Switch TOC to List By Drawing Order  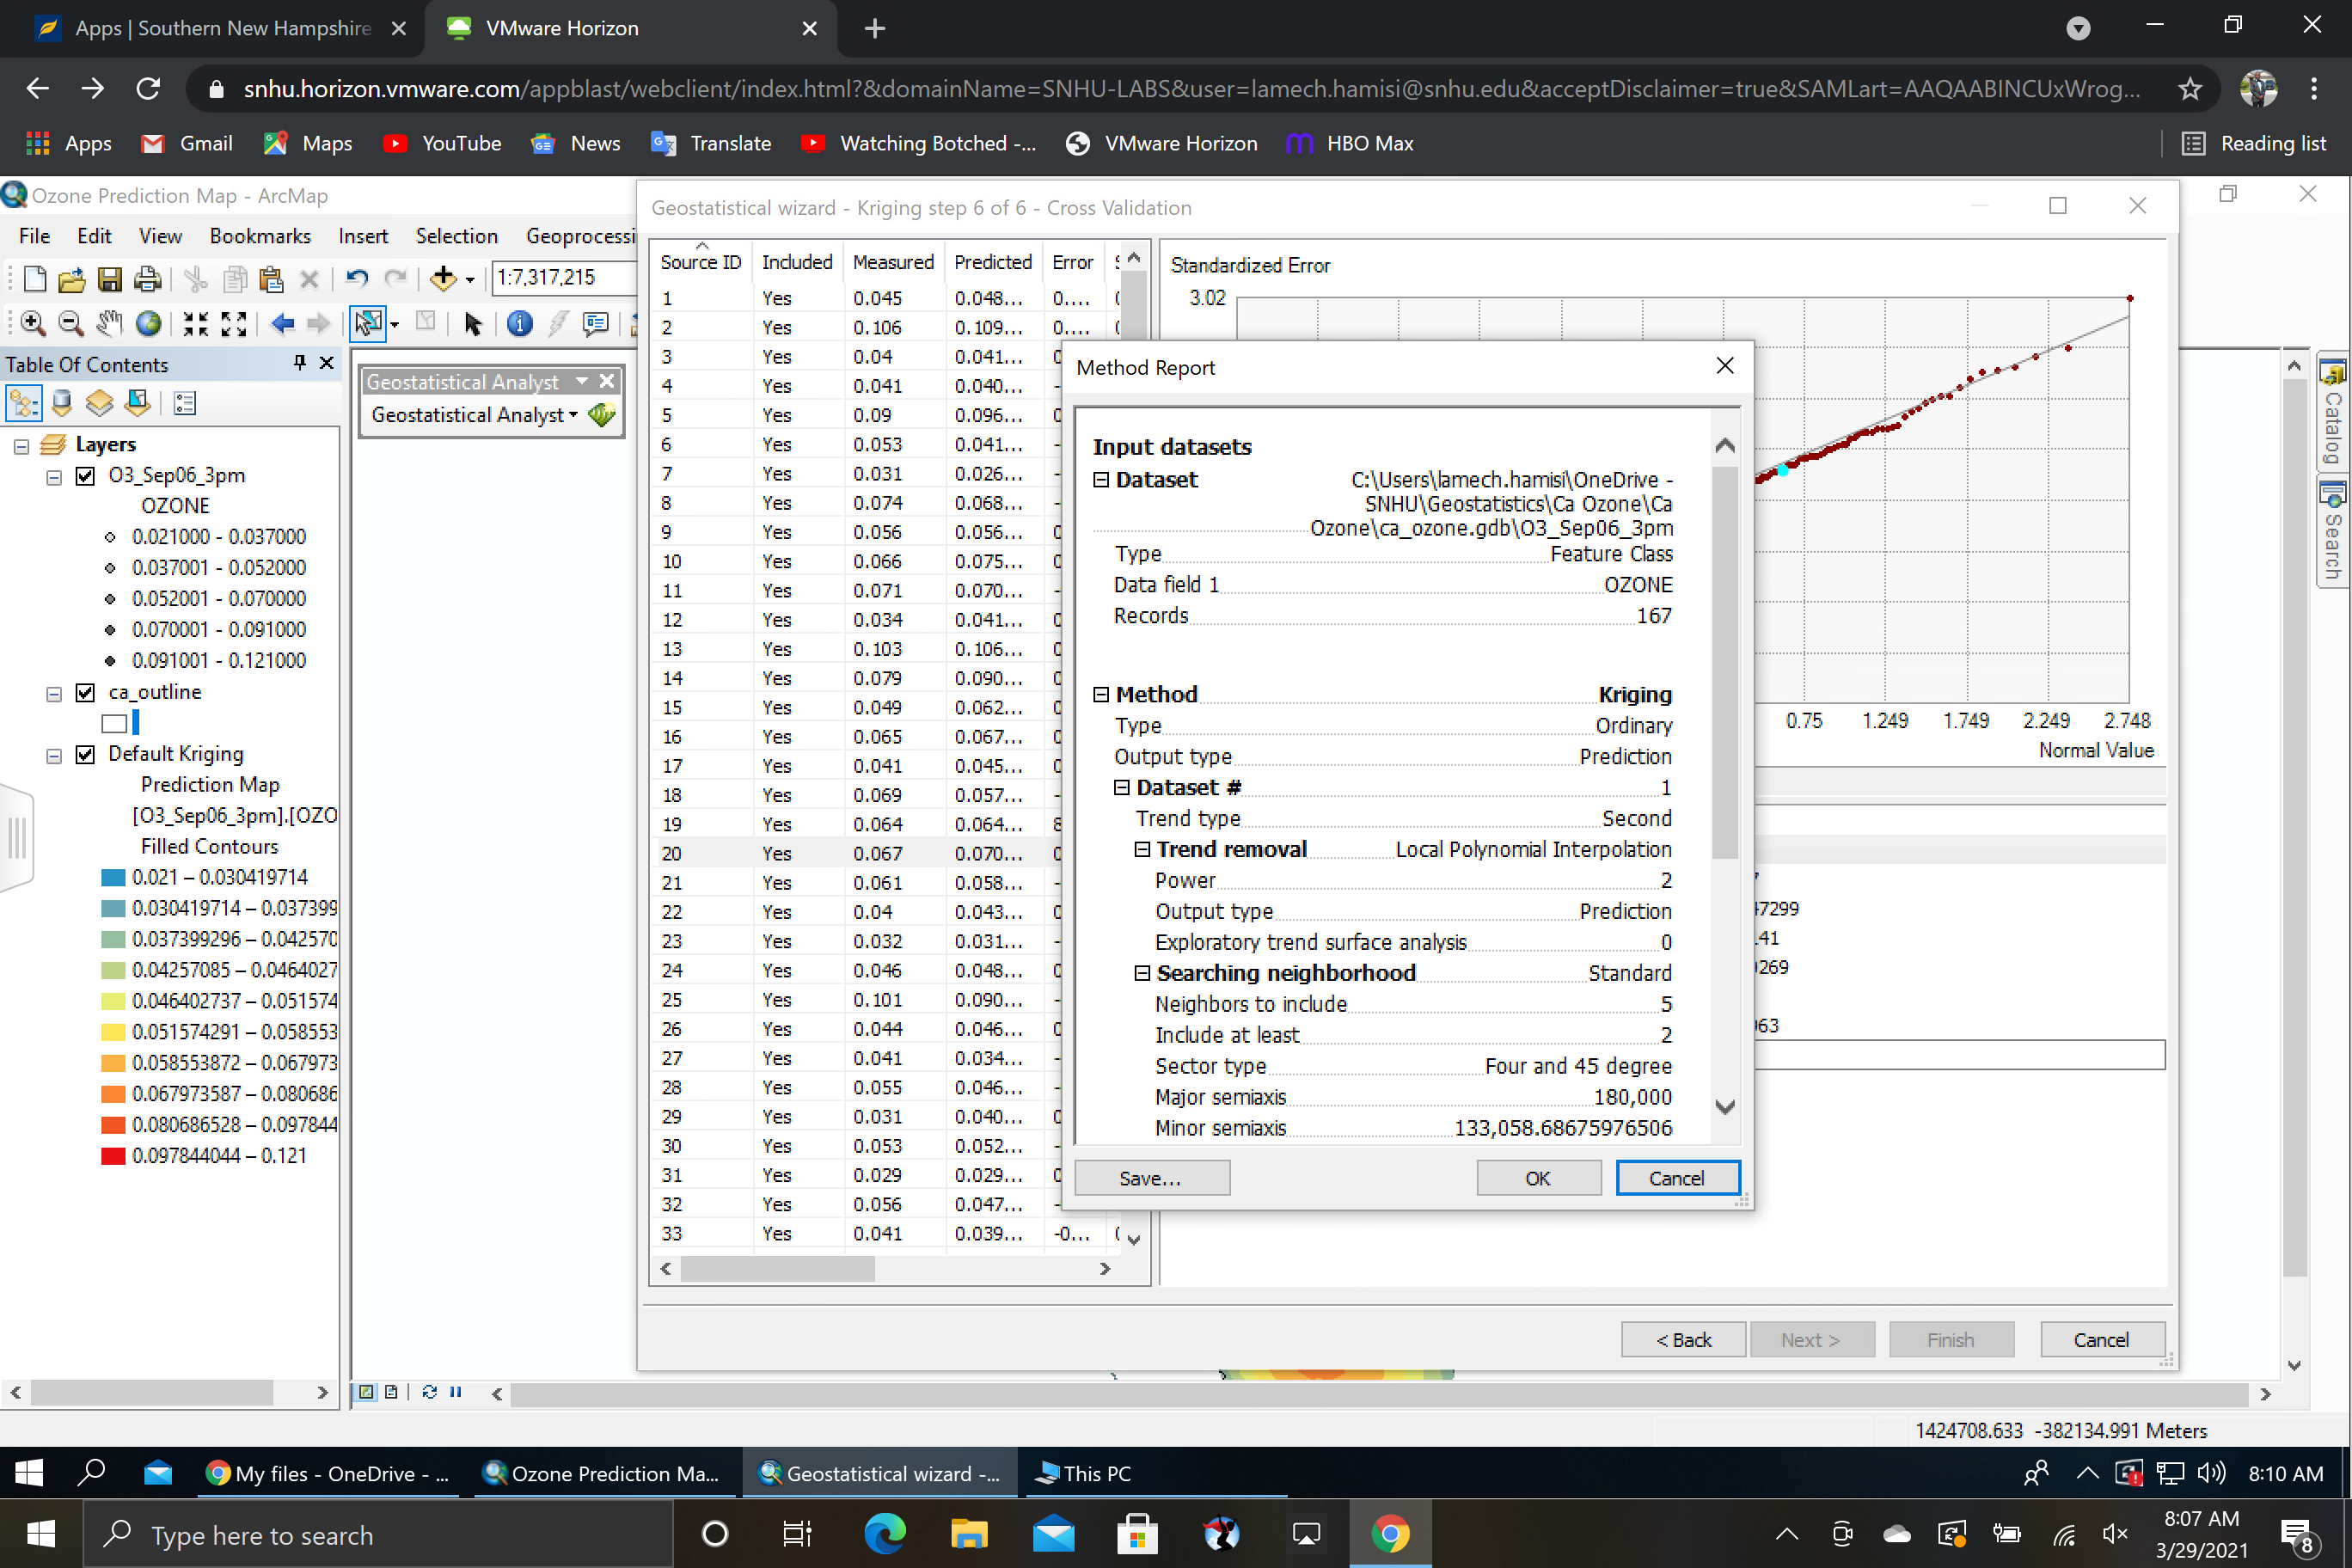pyautogui.click(x=24, y=403)
